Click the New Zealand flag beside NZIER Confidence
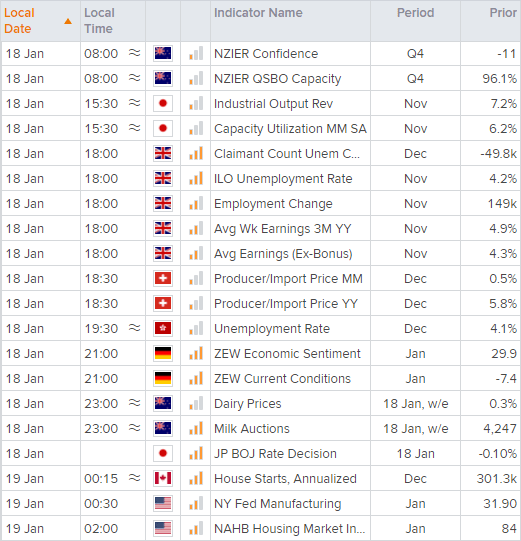Image resolution: width=521 pixels, height=541 pixels. 163,53
